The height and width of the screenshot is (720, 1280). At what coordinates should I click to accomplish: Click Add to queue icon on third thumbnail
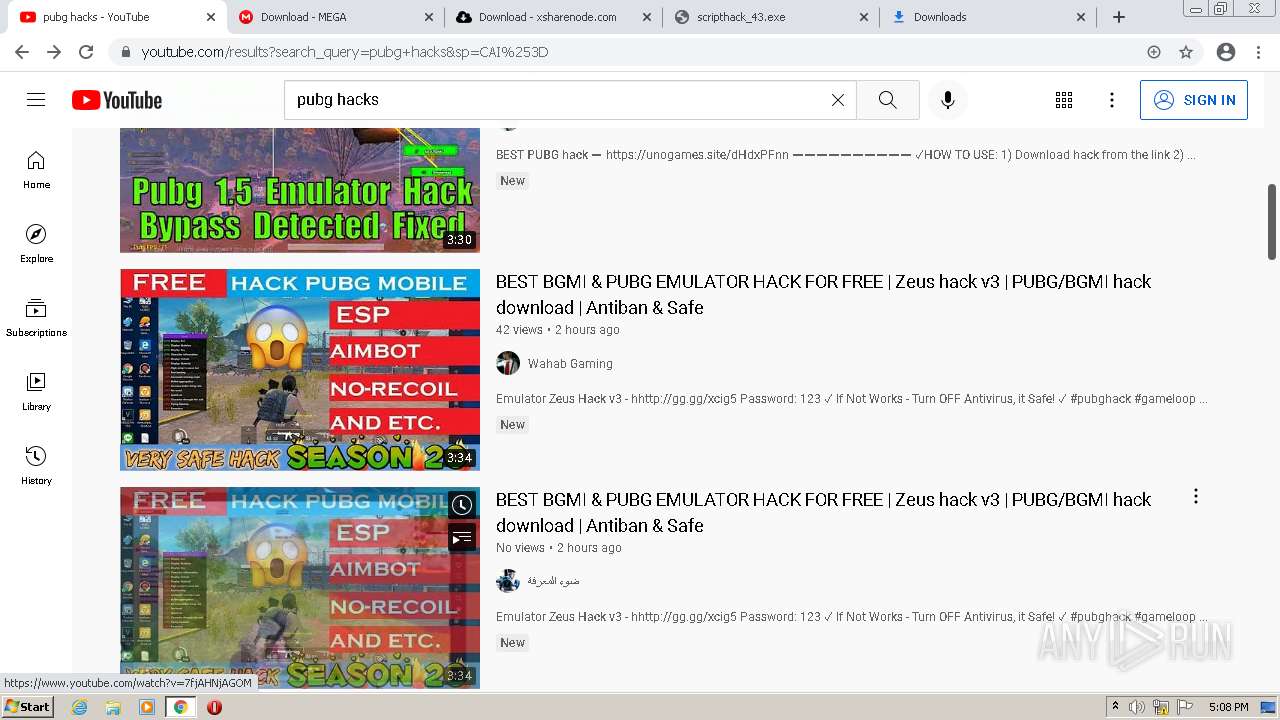[x=461, y=538]
